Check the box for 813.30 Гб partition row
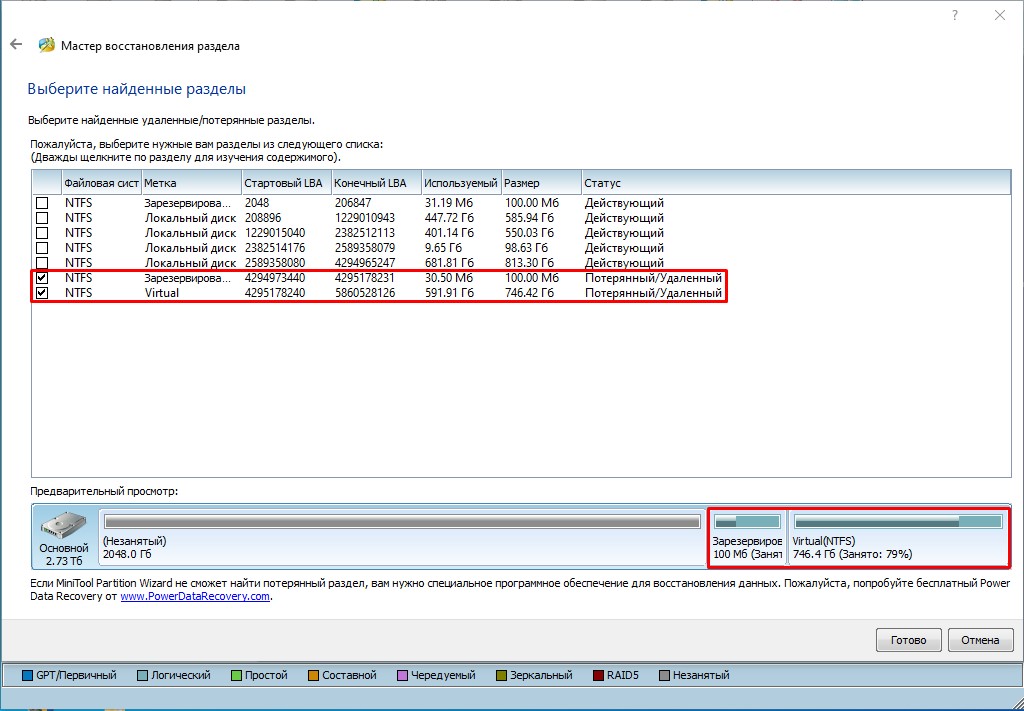Screen dimensions: 1024x711 [x=42, y=263]
